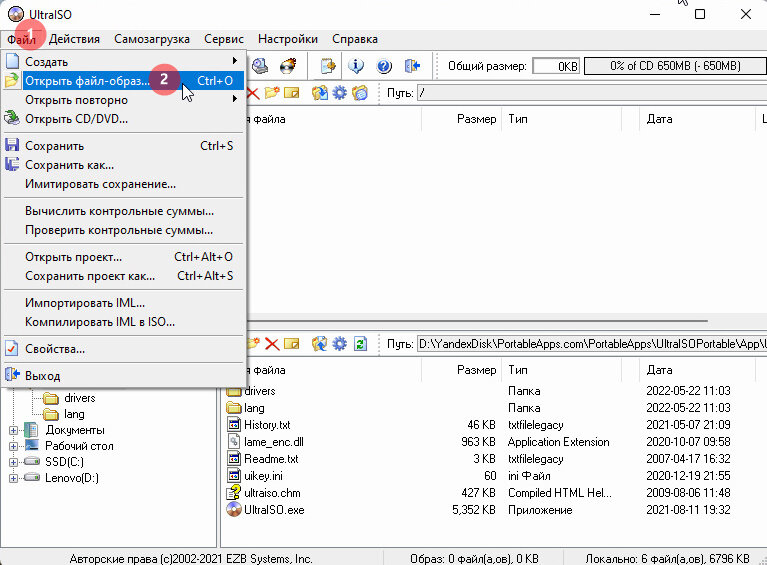This screenshot has height=565, width=767.
Task: Select the History.txt file
Action: pyautogui.click(x=267, y=425)
